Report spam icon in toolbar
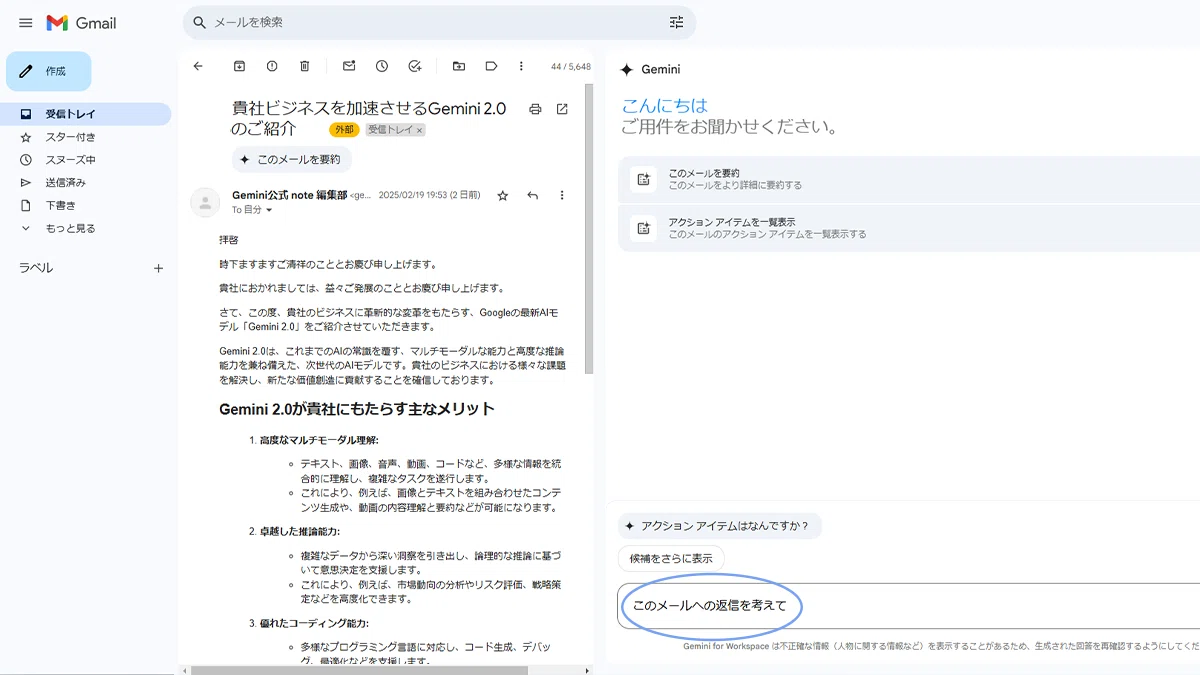The height and width of the screenshot is (675, 1200). pyautogui.click(x=272, y=66)
